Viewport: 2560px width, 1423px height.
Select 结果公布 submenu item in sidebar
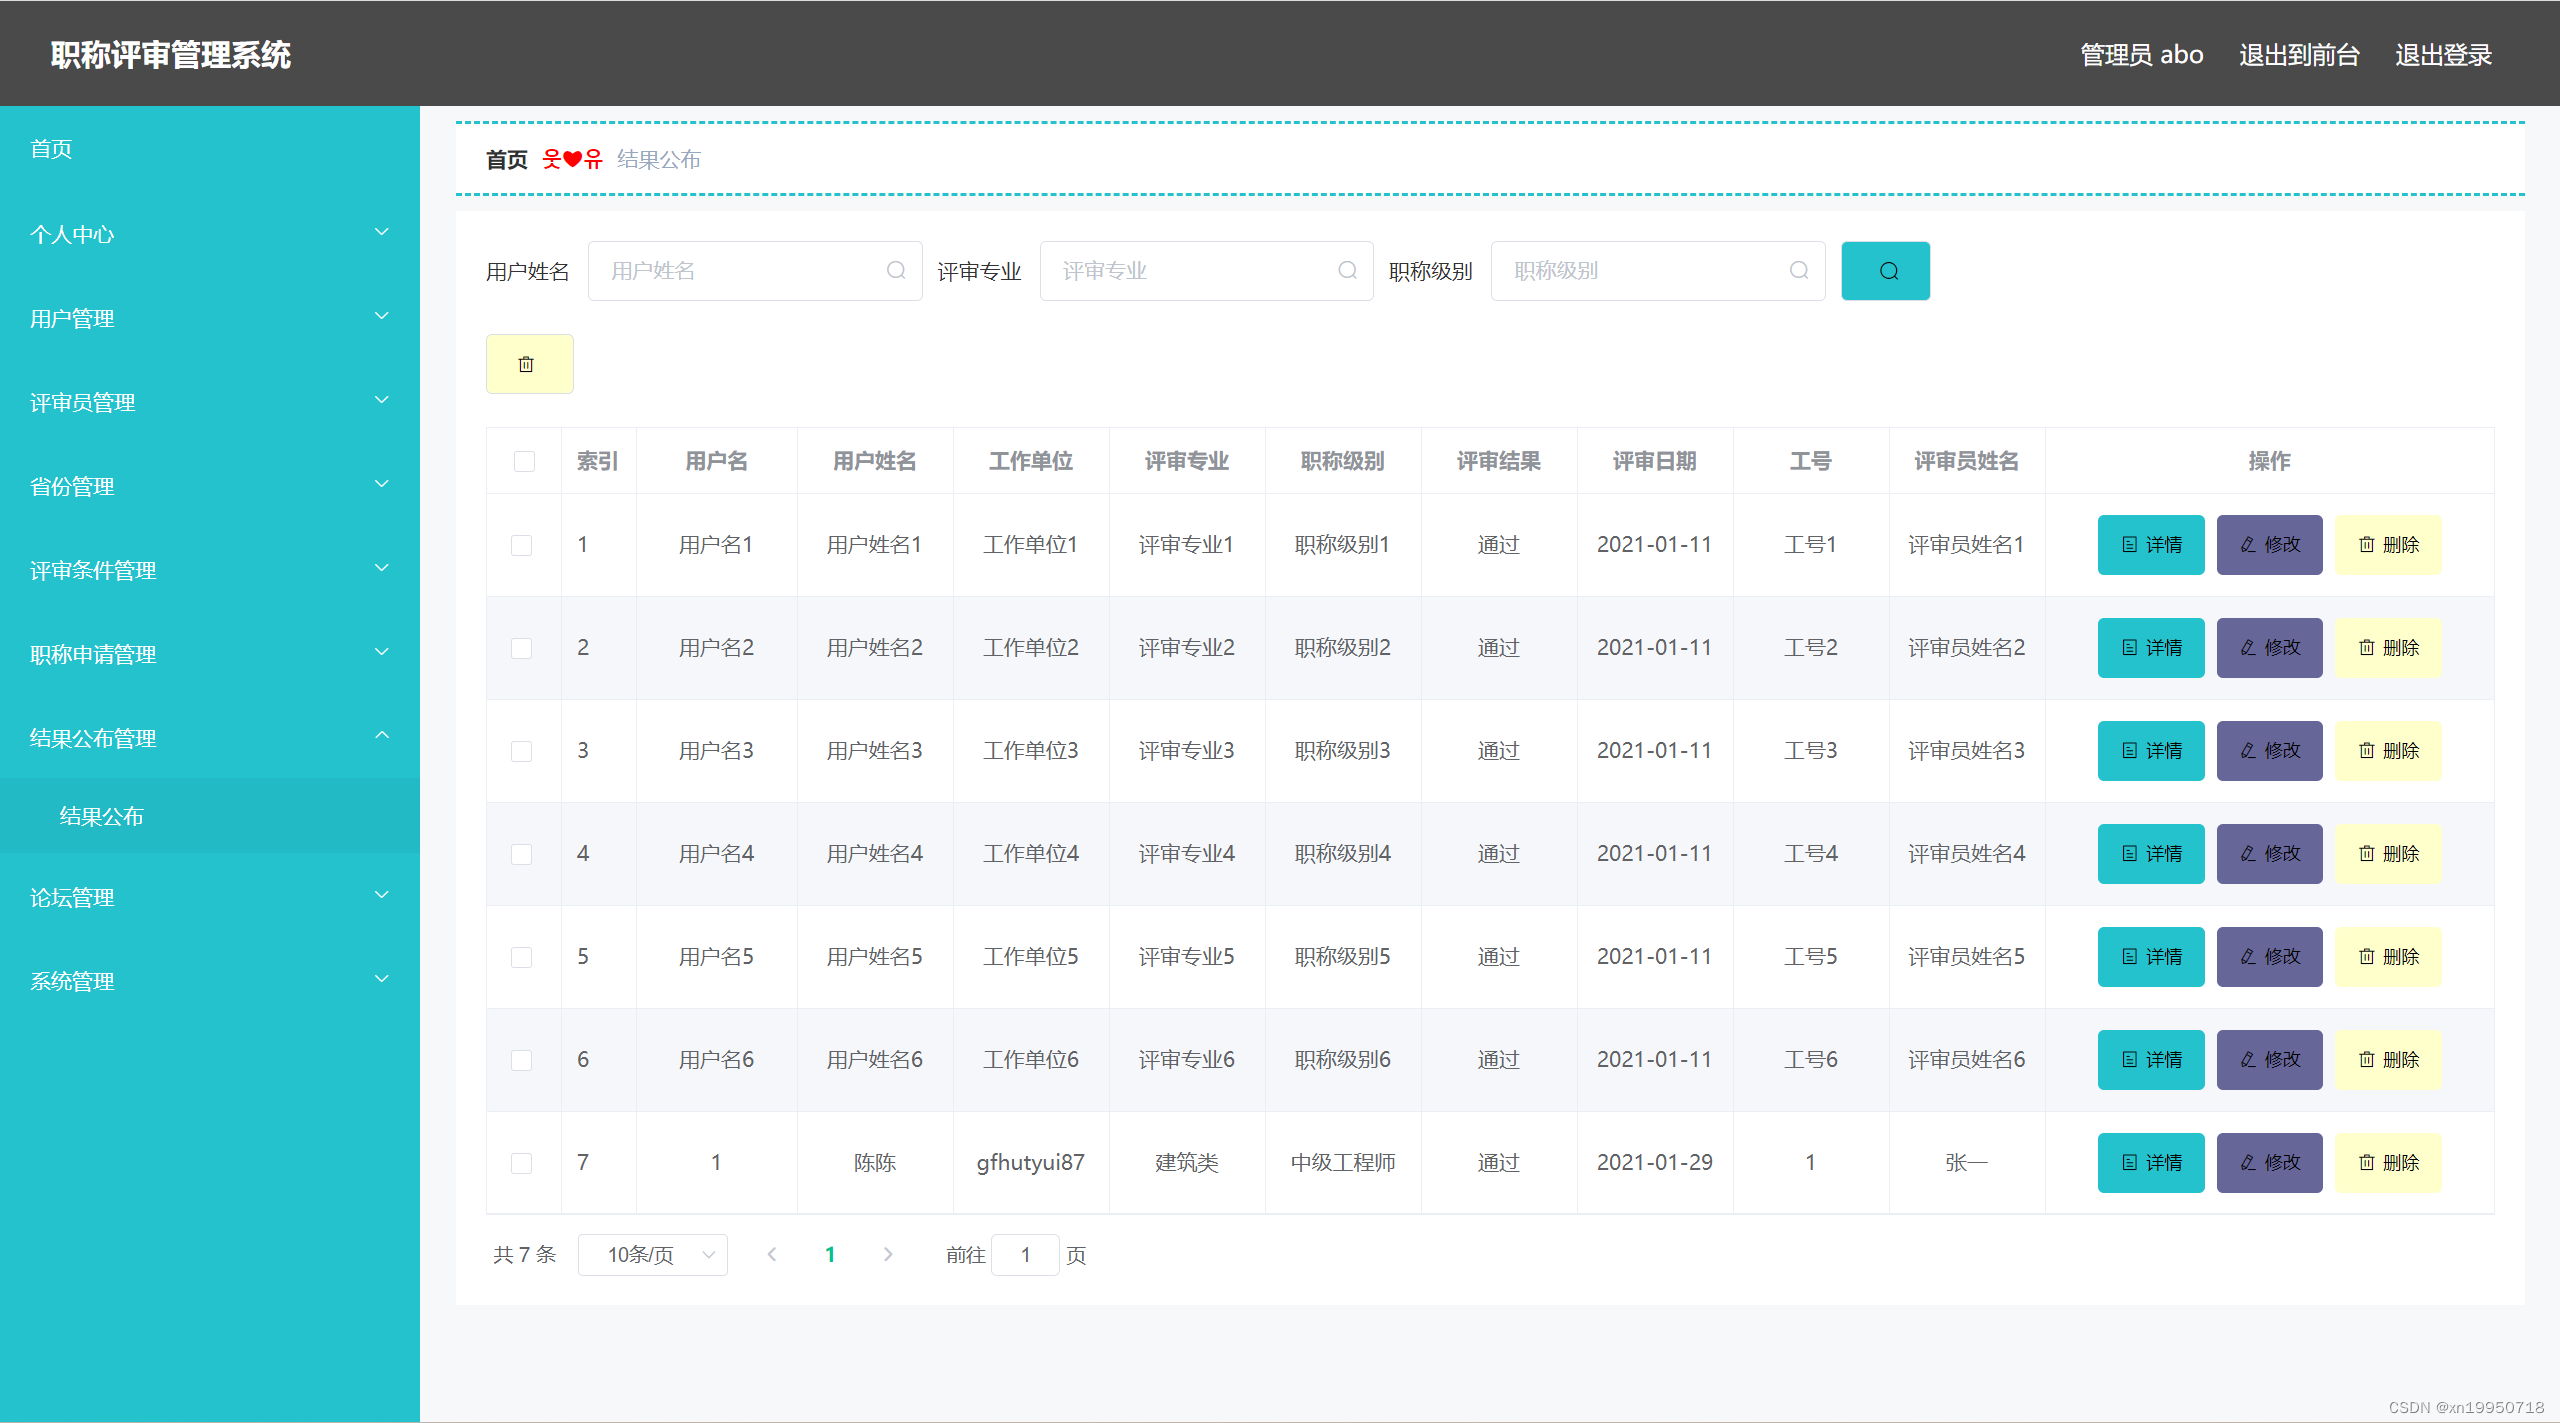[101, 816]
